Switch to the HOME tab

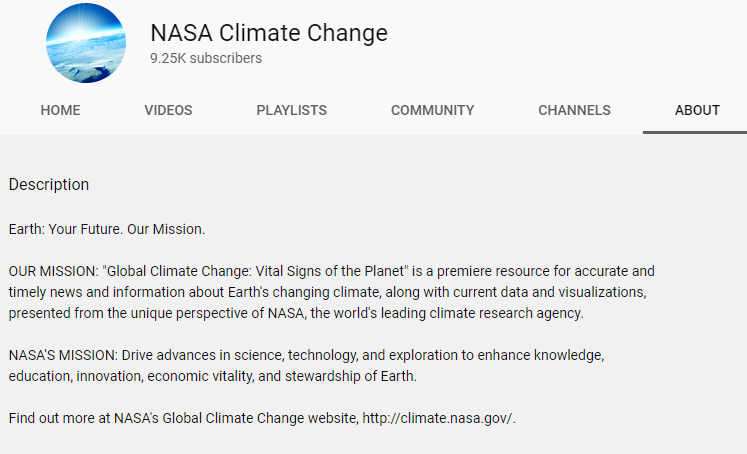click(x=60, y=110)
